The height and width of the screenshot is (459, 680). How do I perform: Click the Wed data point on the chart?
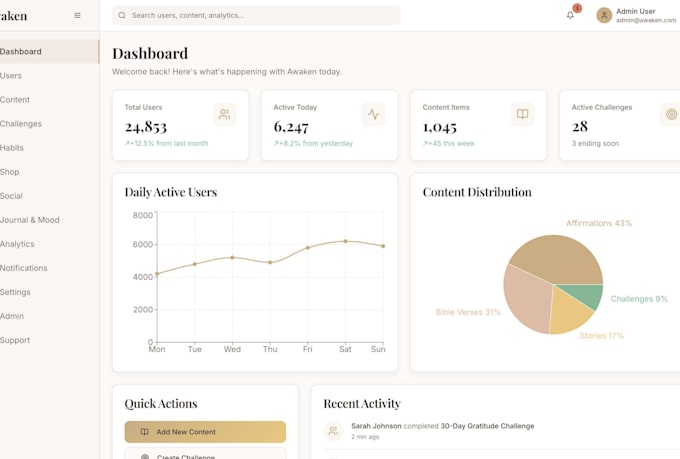coord(232,258)
